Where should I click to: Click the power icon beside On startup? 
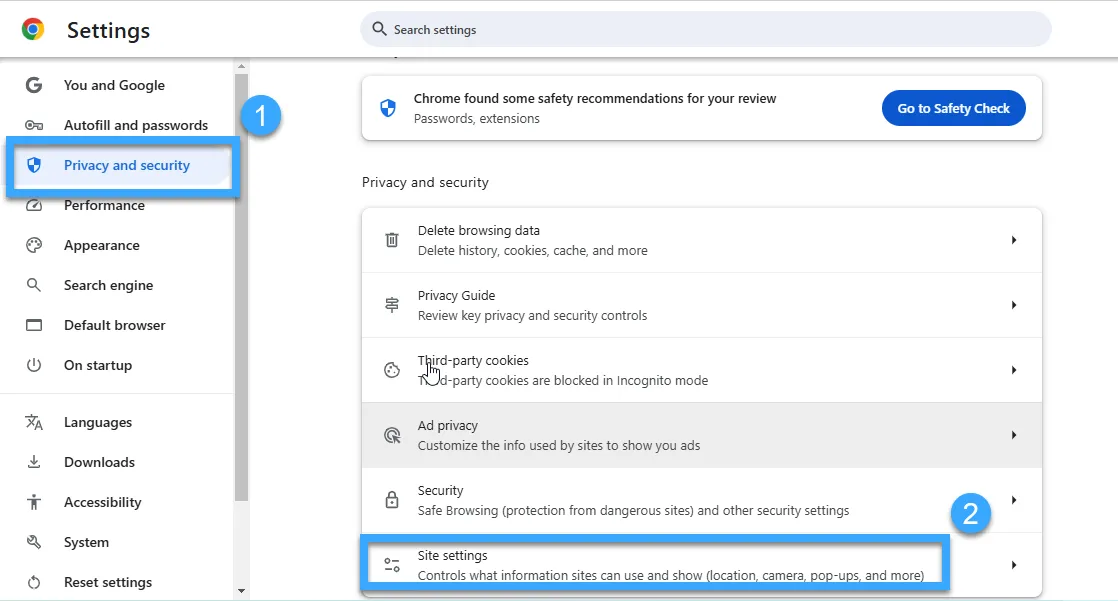click(34, 365)
